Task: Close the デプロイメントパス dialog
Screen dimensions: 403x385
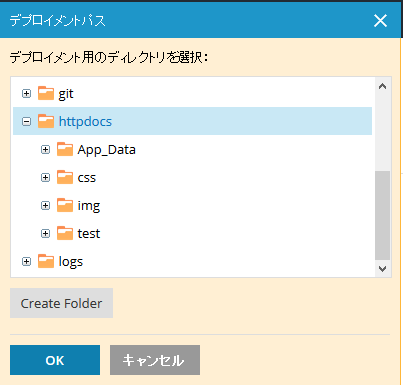Action: coord(380,21)
